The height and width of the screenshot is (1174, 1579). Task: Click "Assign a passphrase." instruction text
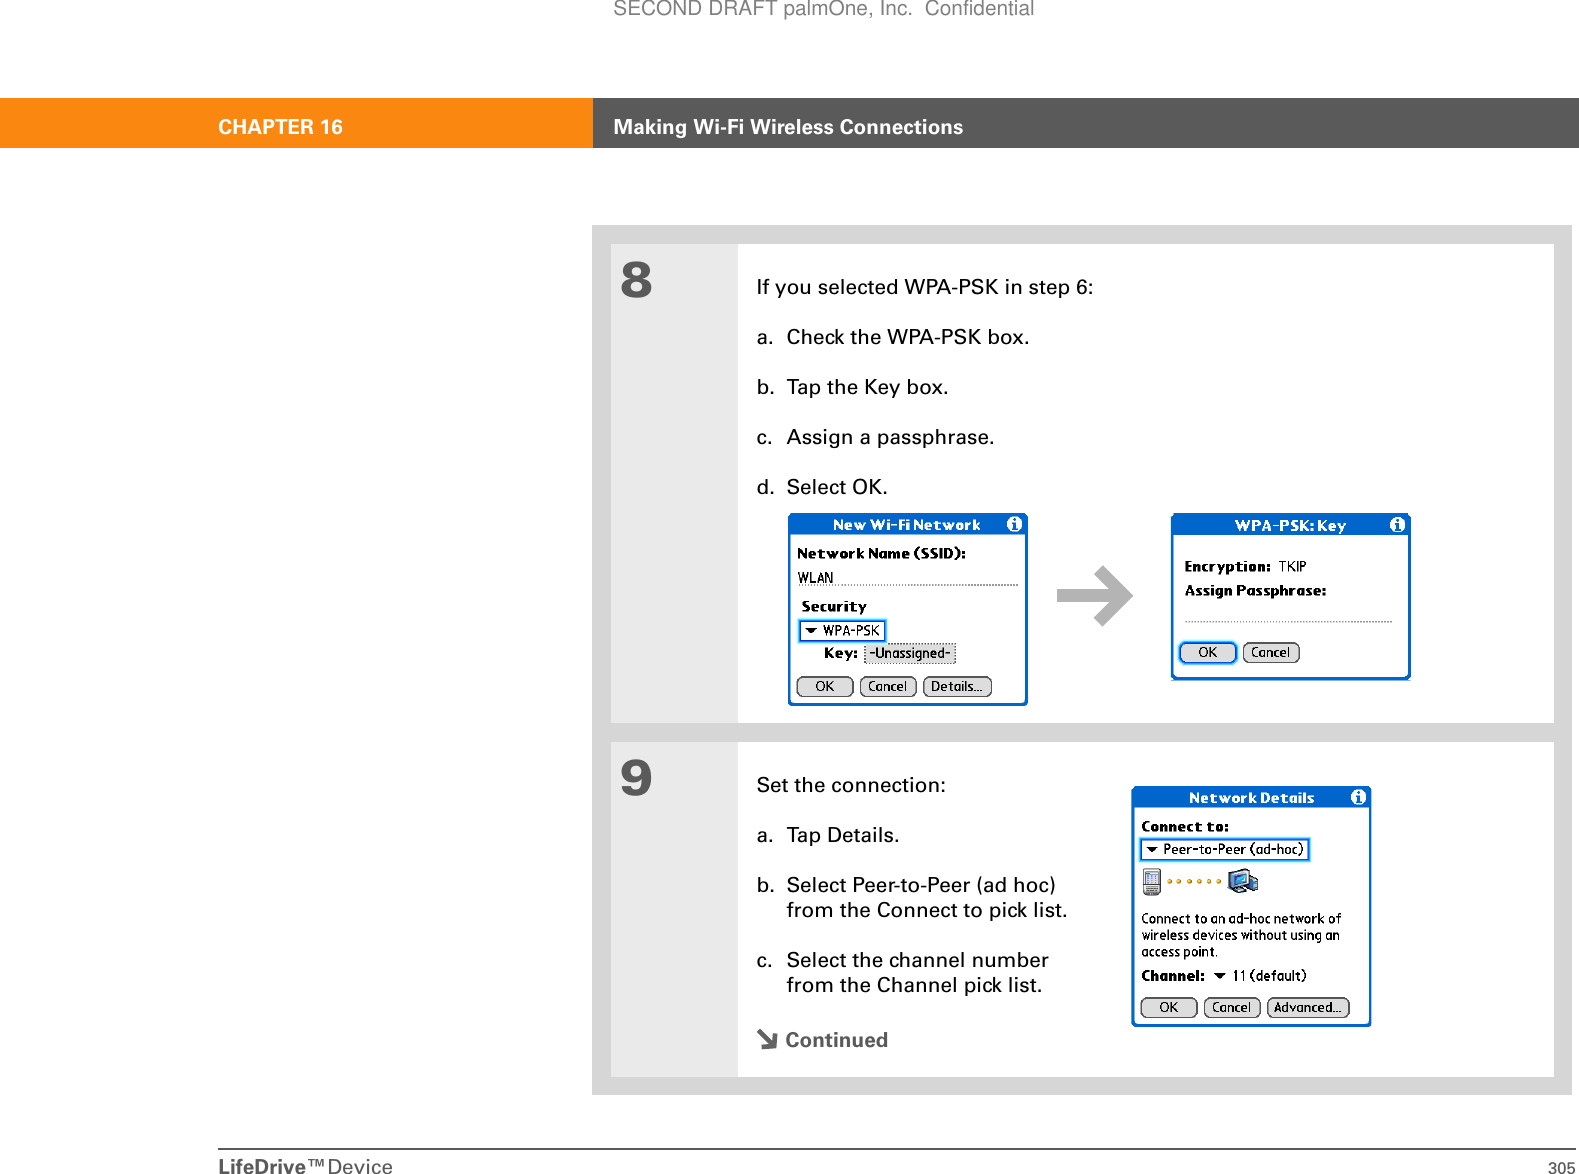[x=890, y=437]
